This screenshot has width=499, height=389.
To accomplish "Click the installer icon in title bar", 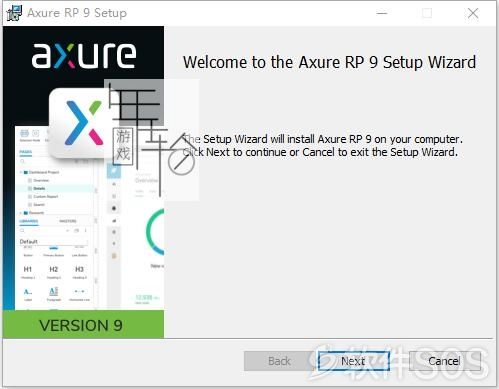I will 14,13.
